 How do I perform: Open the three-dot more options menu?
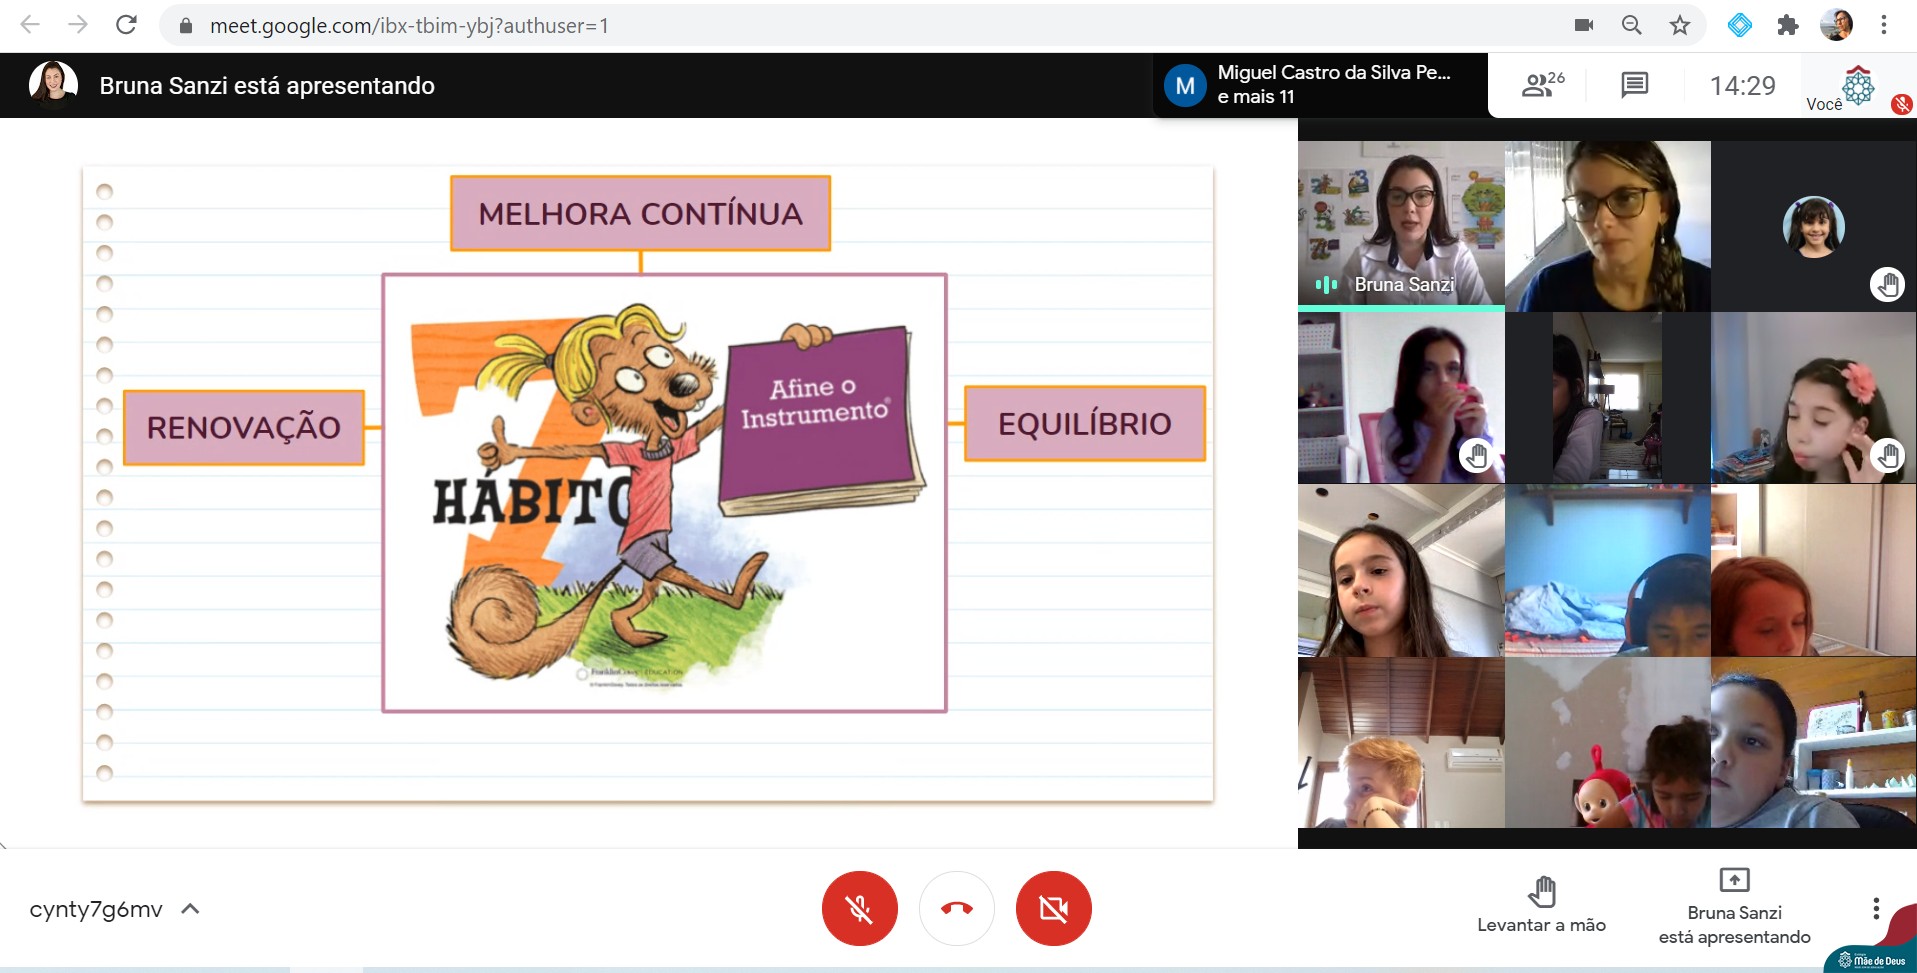coord(1875,908)
